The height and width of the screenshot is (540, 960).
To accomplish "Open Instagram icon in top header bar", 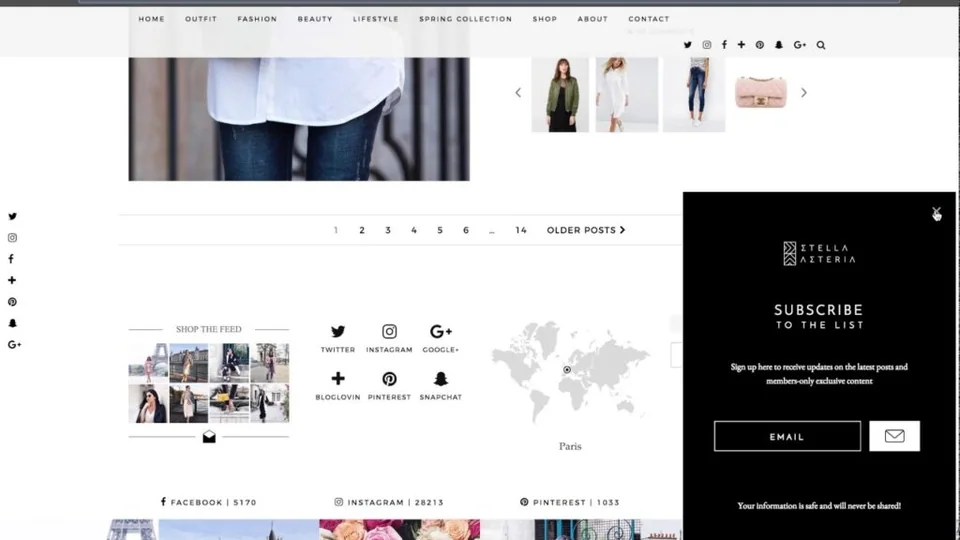I will click(x=707, y=45).
